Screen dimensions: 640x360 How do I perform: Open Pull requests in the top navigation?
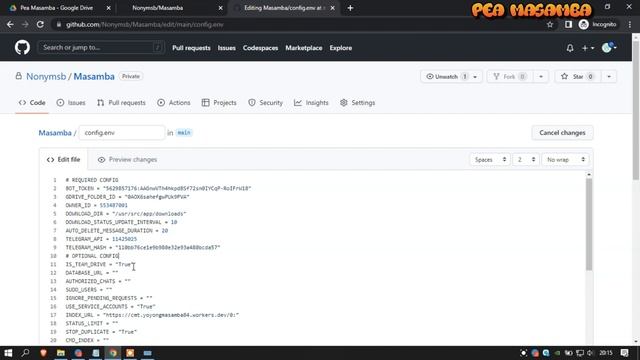point(191,48)
